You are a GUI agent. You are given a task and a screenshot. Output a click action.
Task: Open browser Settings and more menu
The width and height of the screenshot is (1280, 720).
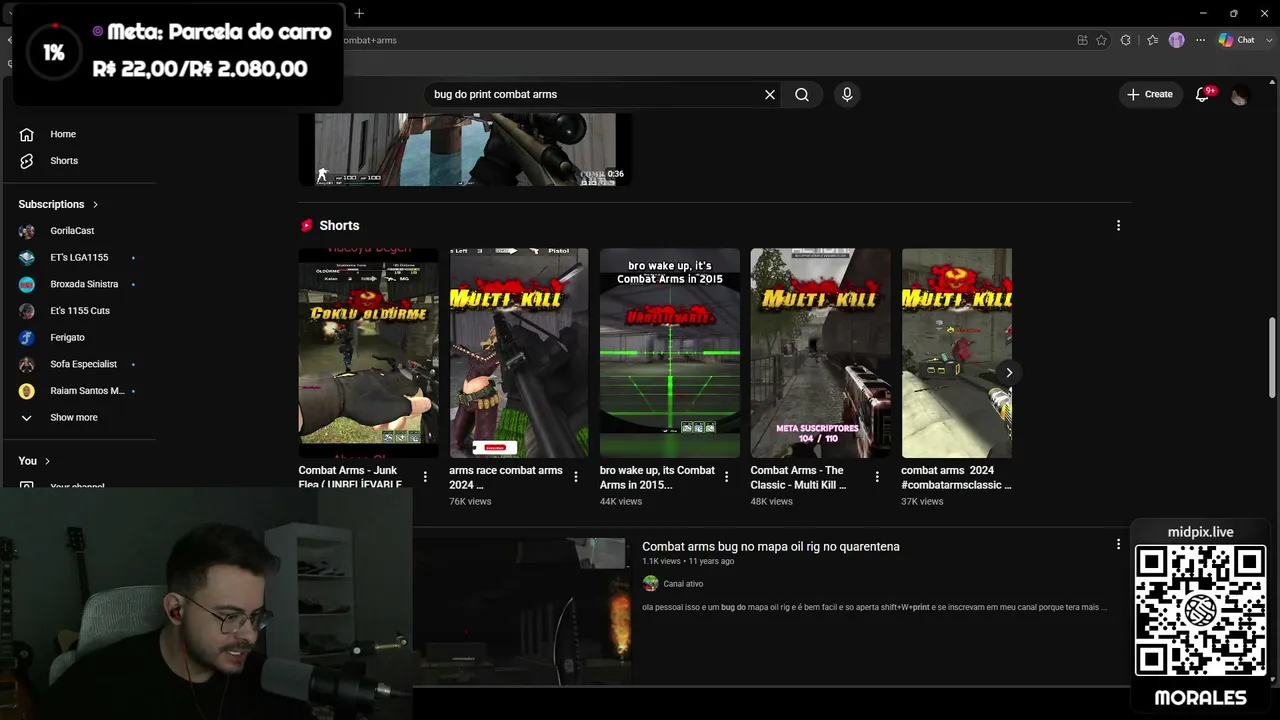point(1201,40)
